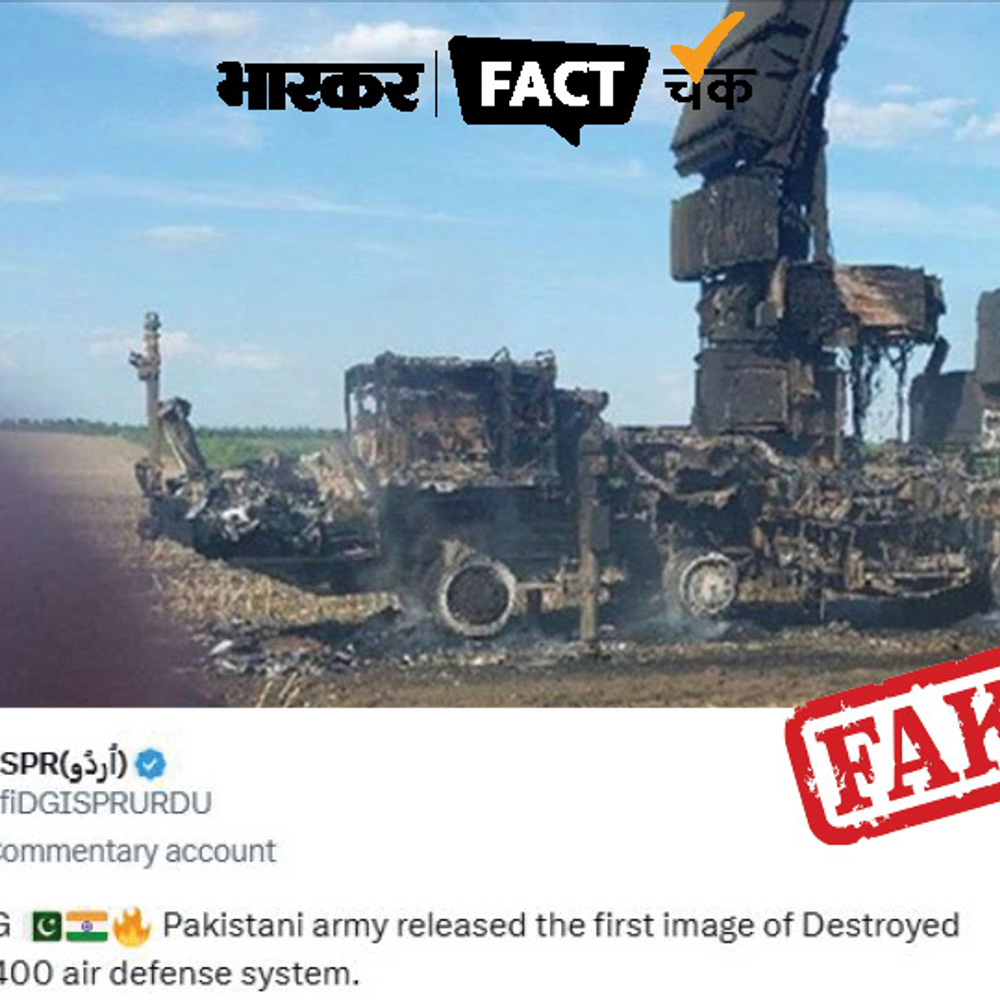Click the red FAKE stamp

895,747
